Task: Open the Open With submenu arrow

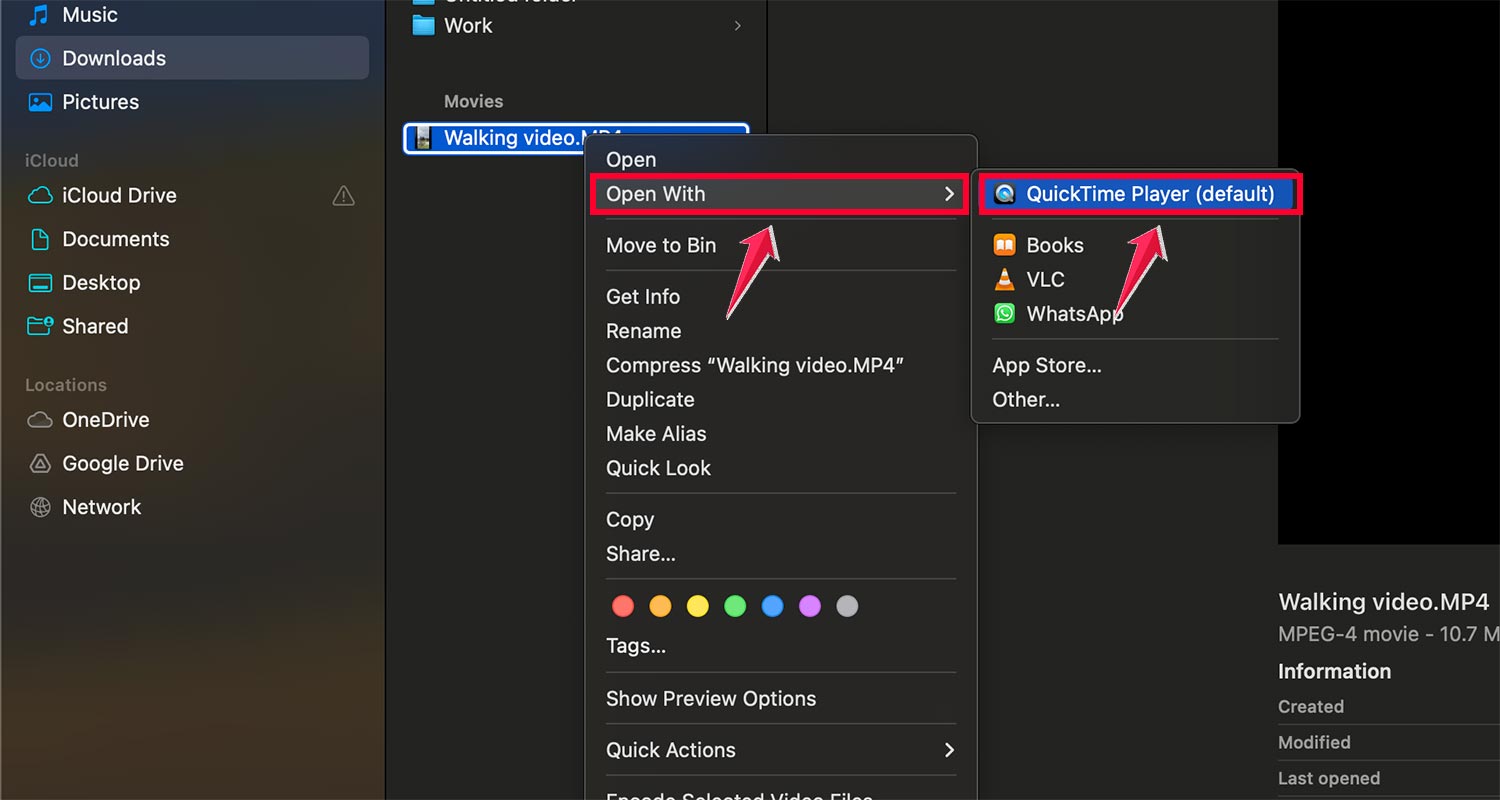Action: (949, 194)
